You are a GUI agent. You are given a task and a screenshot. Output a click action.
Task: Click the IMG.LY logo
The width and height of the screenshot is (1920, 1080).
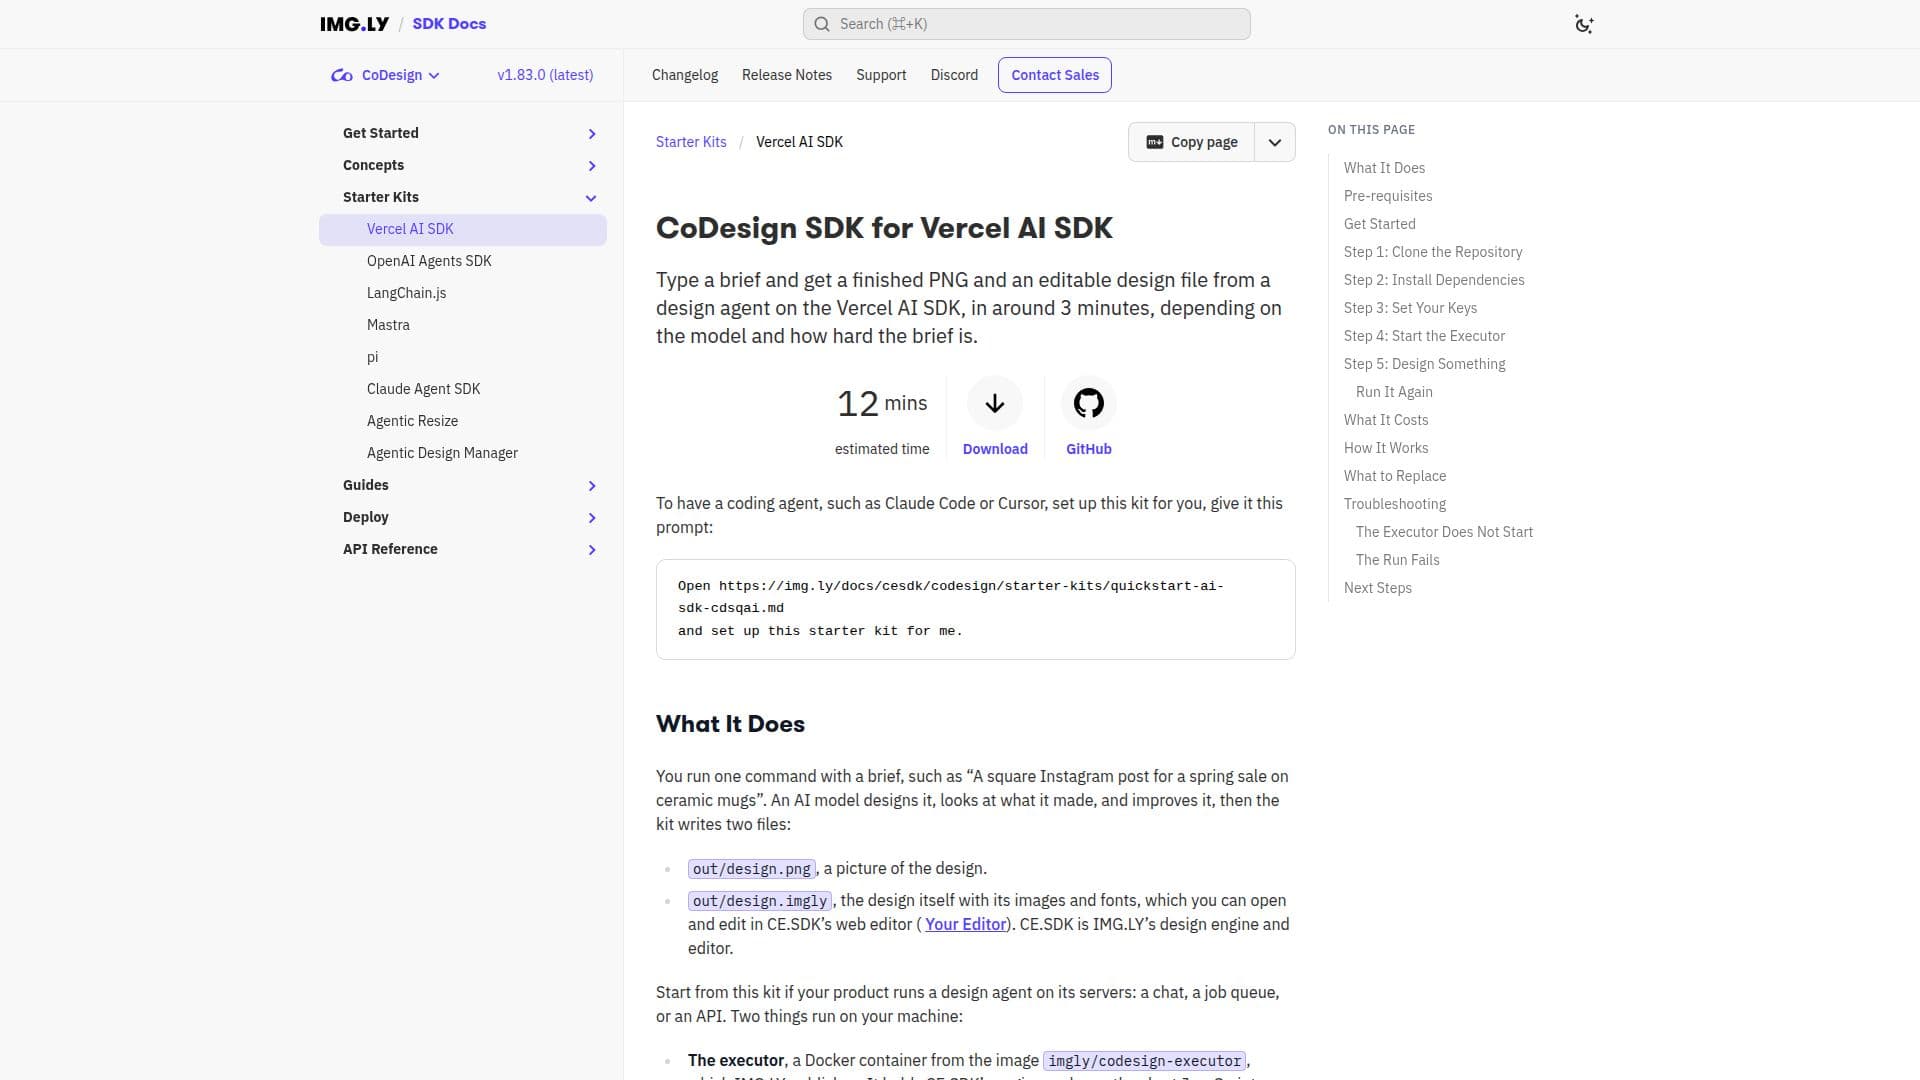coord(354,24)
